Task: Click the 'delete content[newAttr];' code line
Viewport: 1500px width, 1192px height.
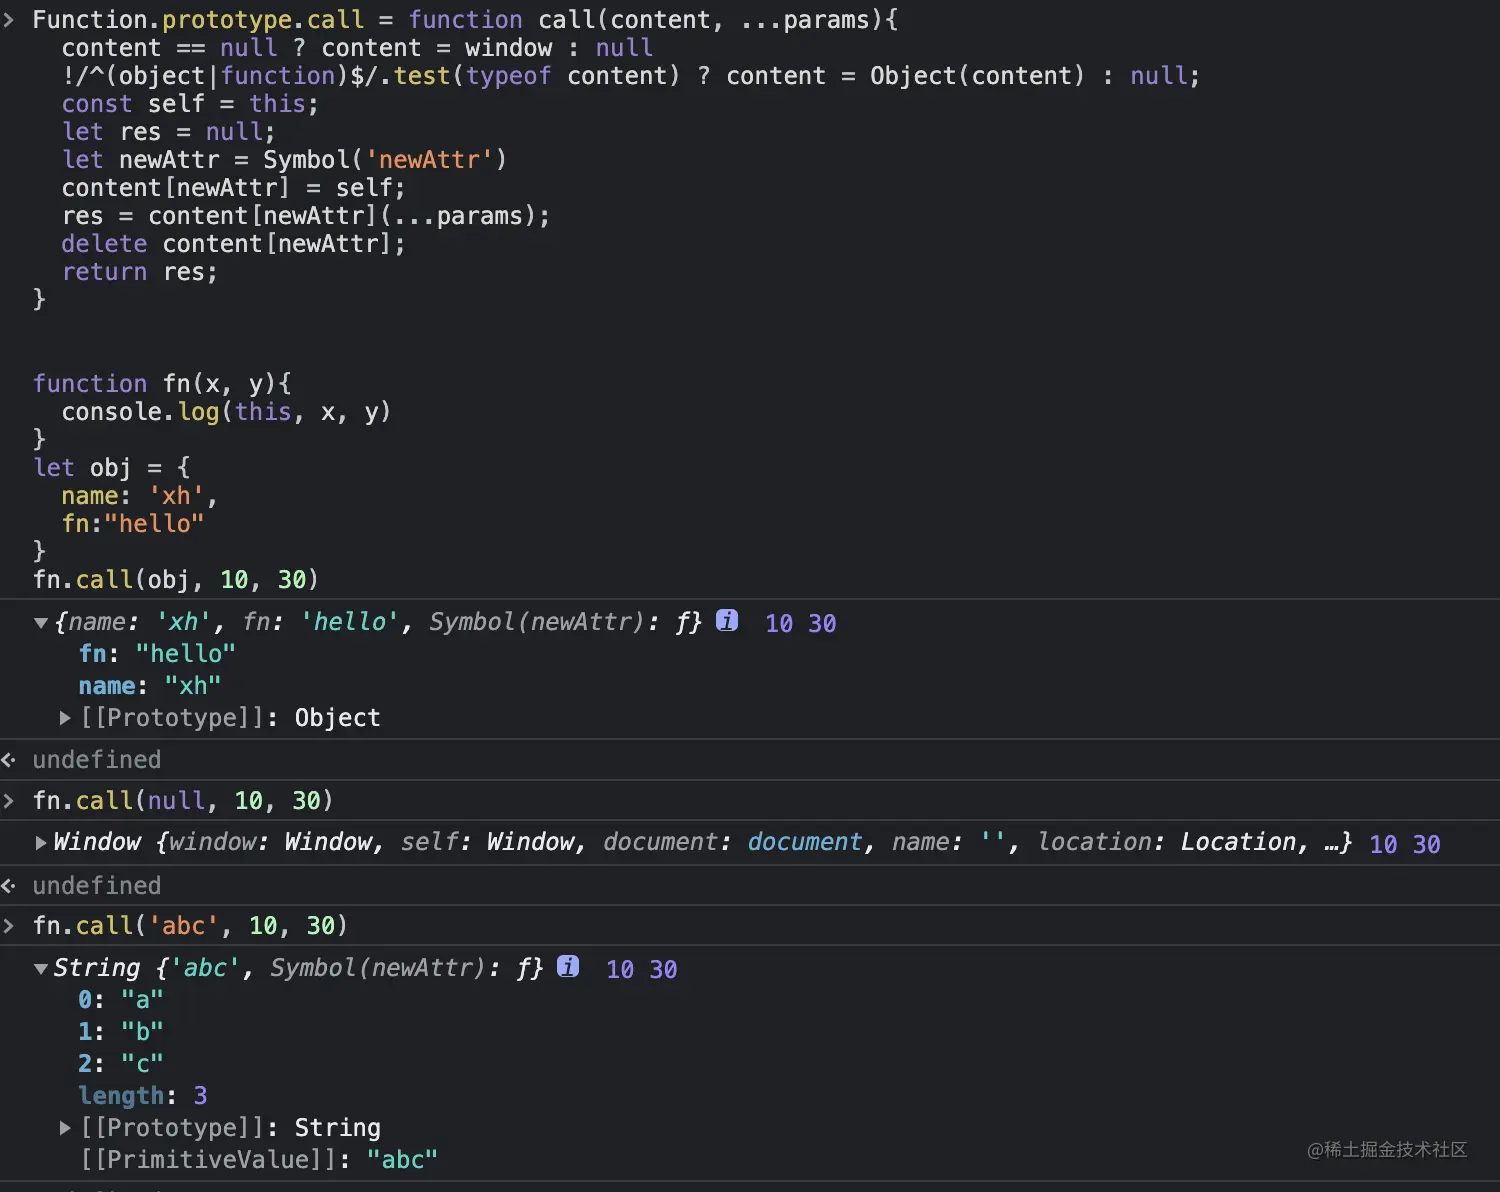Action: click(x=233, y=244)
